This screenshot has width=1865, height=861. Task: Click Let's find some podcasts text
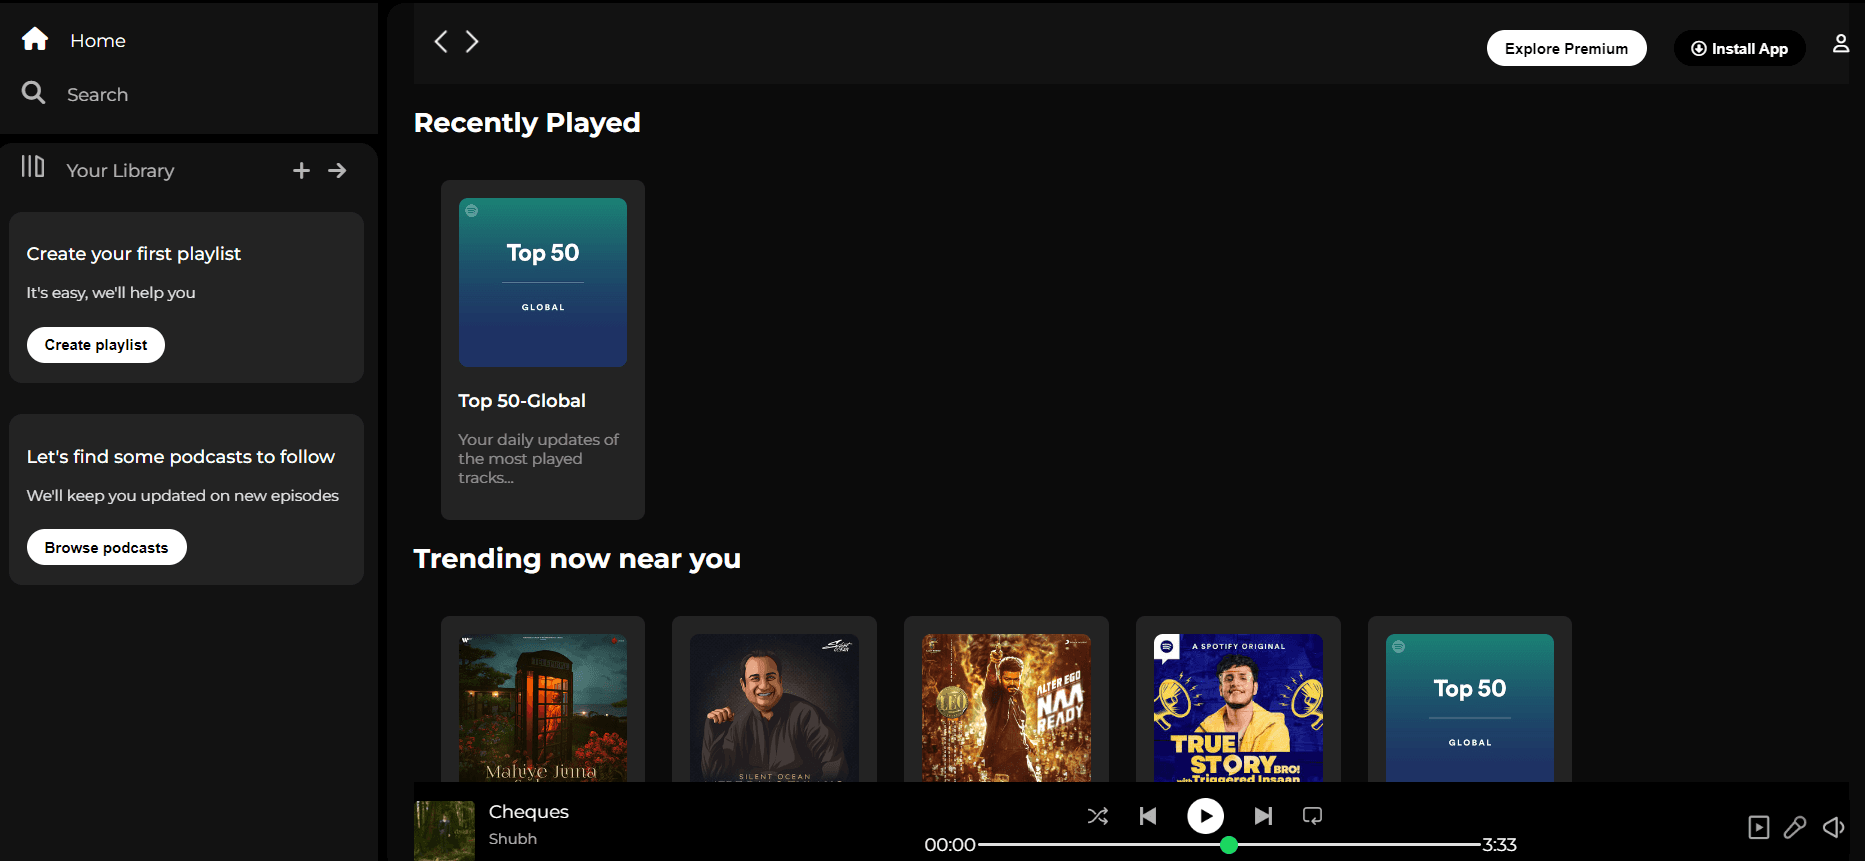[x=181, y=457]
